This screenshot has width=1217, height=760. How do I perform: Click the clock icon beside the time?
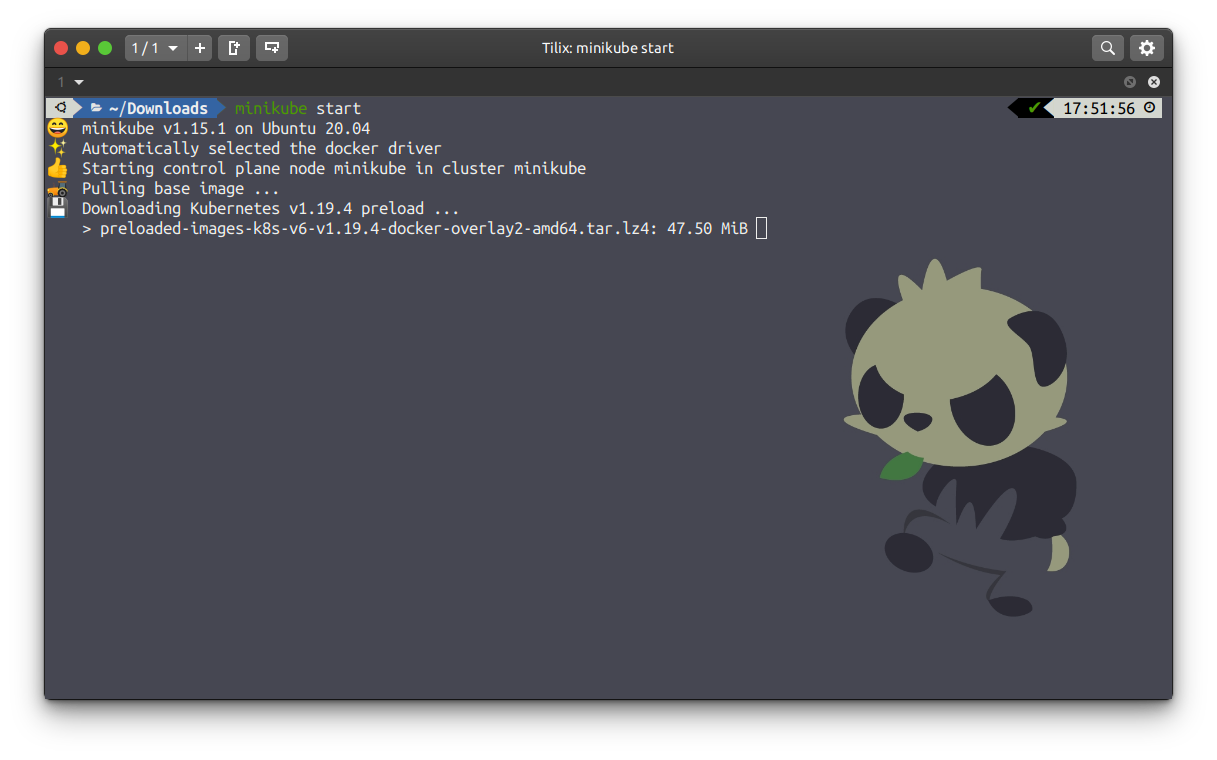coord(1149,108)
